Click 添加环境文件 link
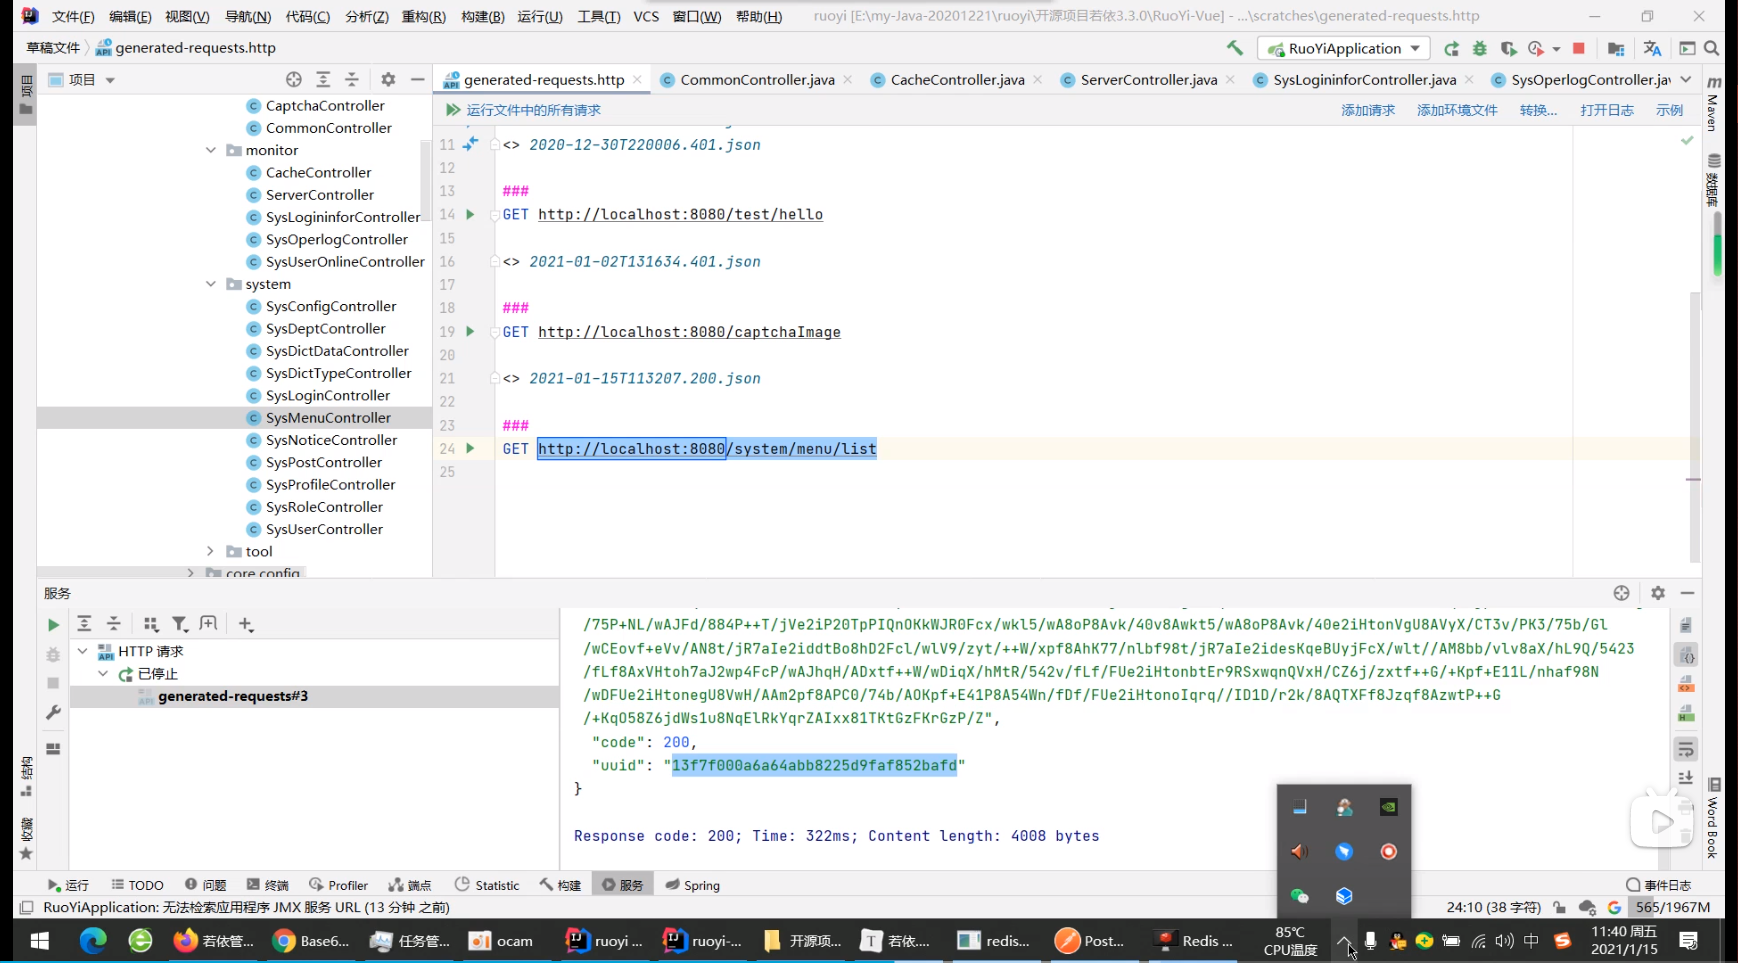1738x963 pixels. click(1457, 110)
